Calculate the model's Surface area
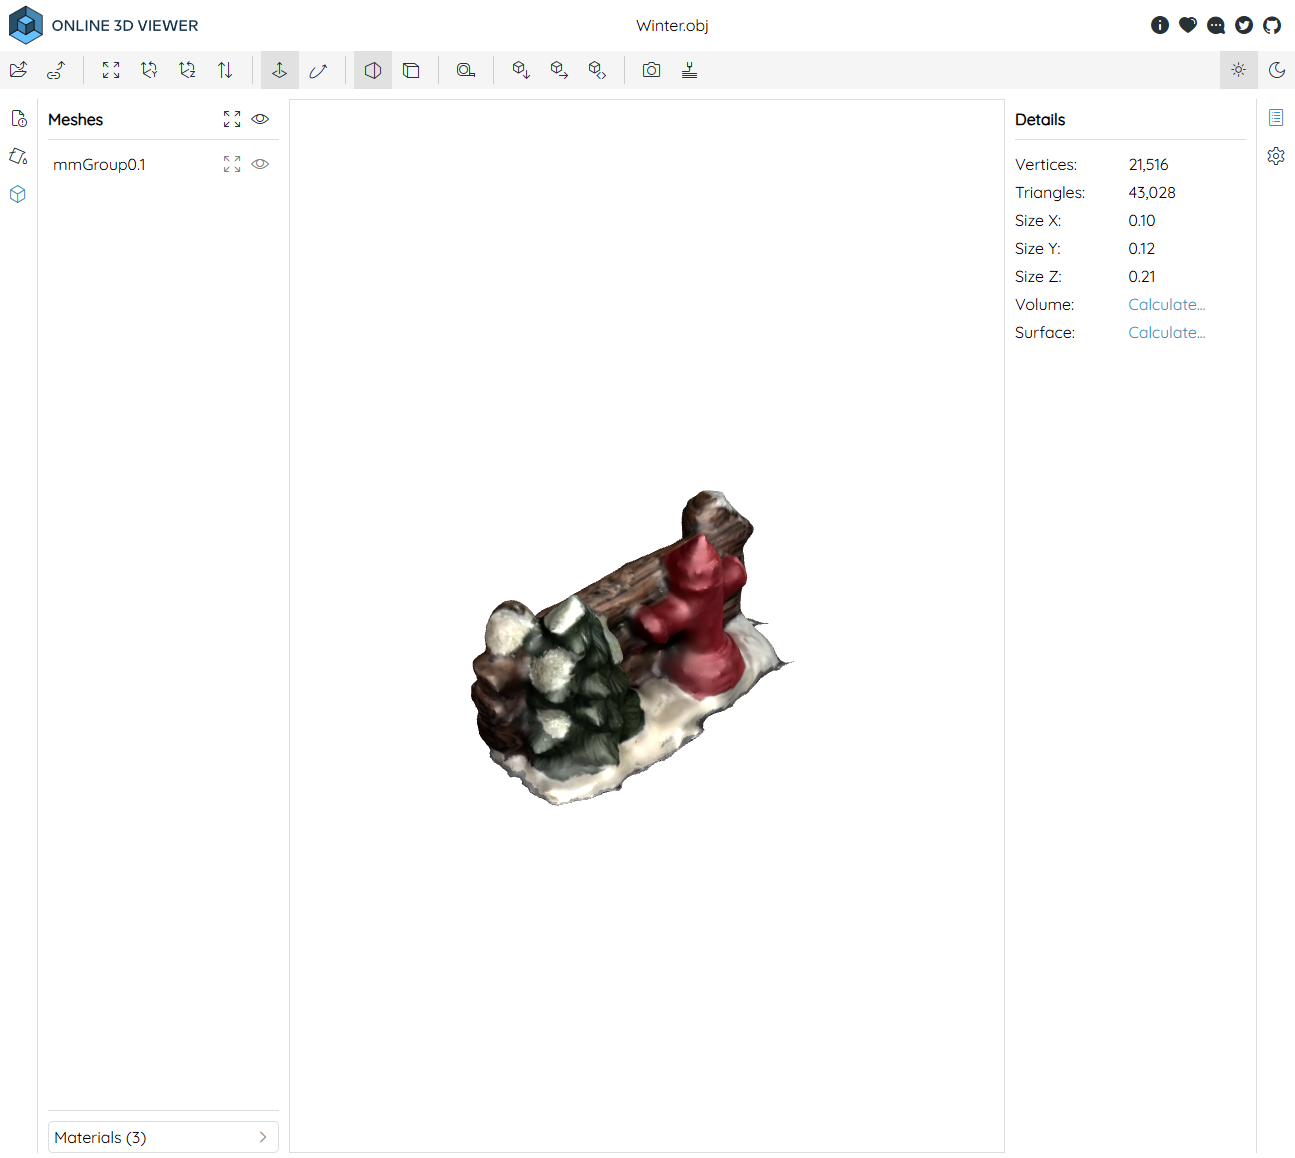Screen dimensions: 1295x1158 click(x=1166, y=333)
